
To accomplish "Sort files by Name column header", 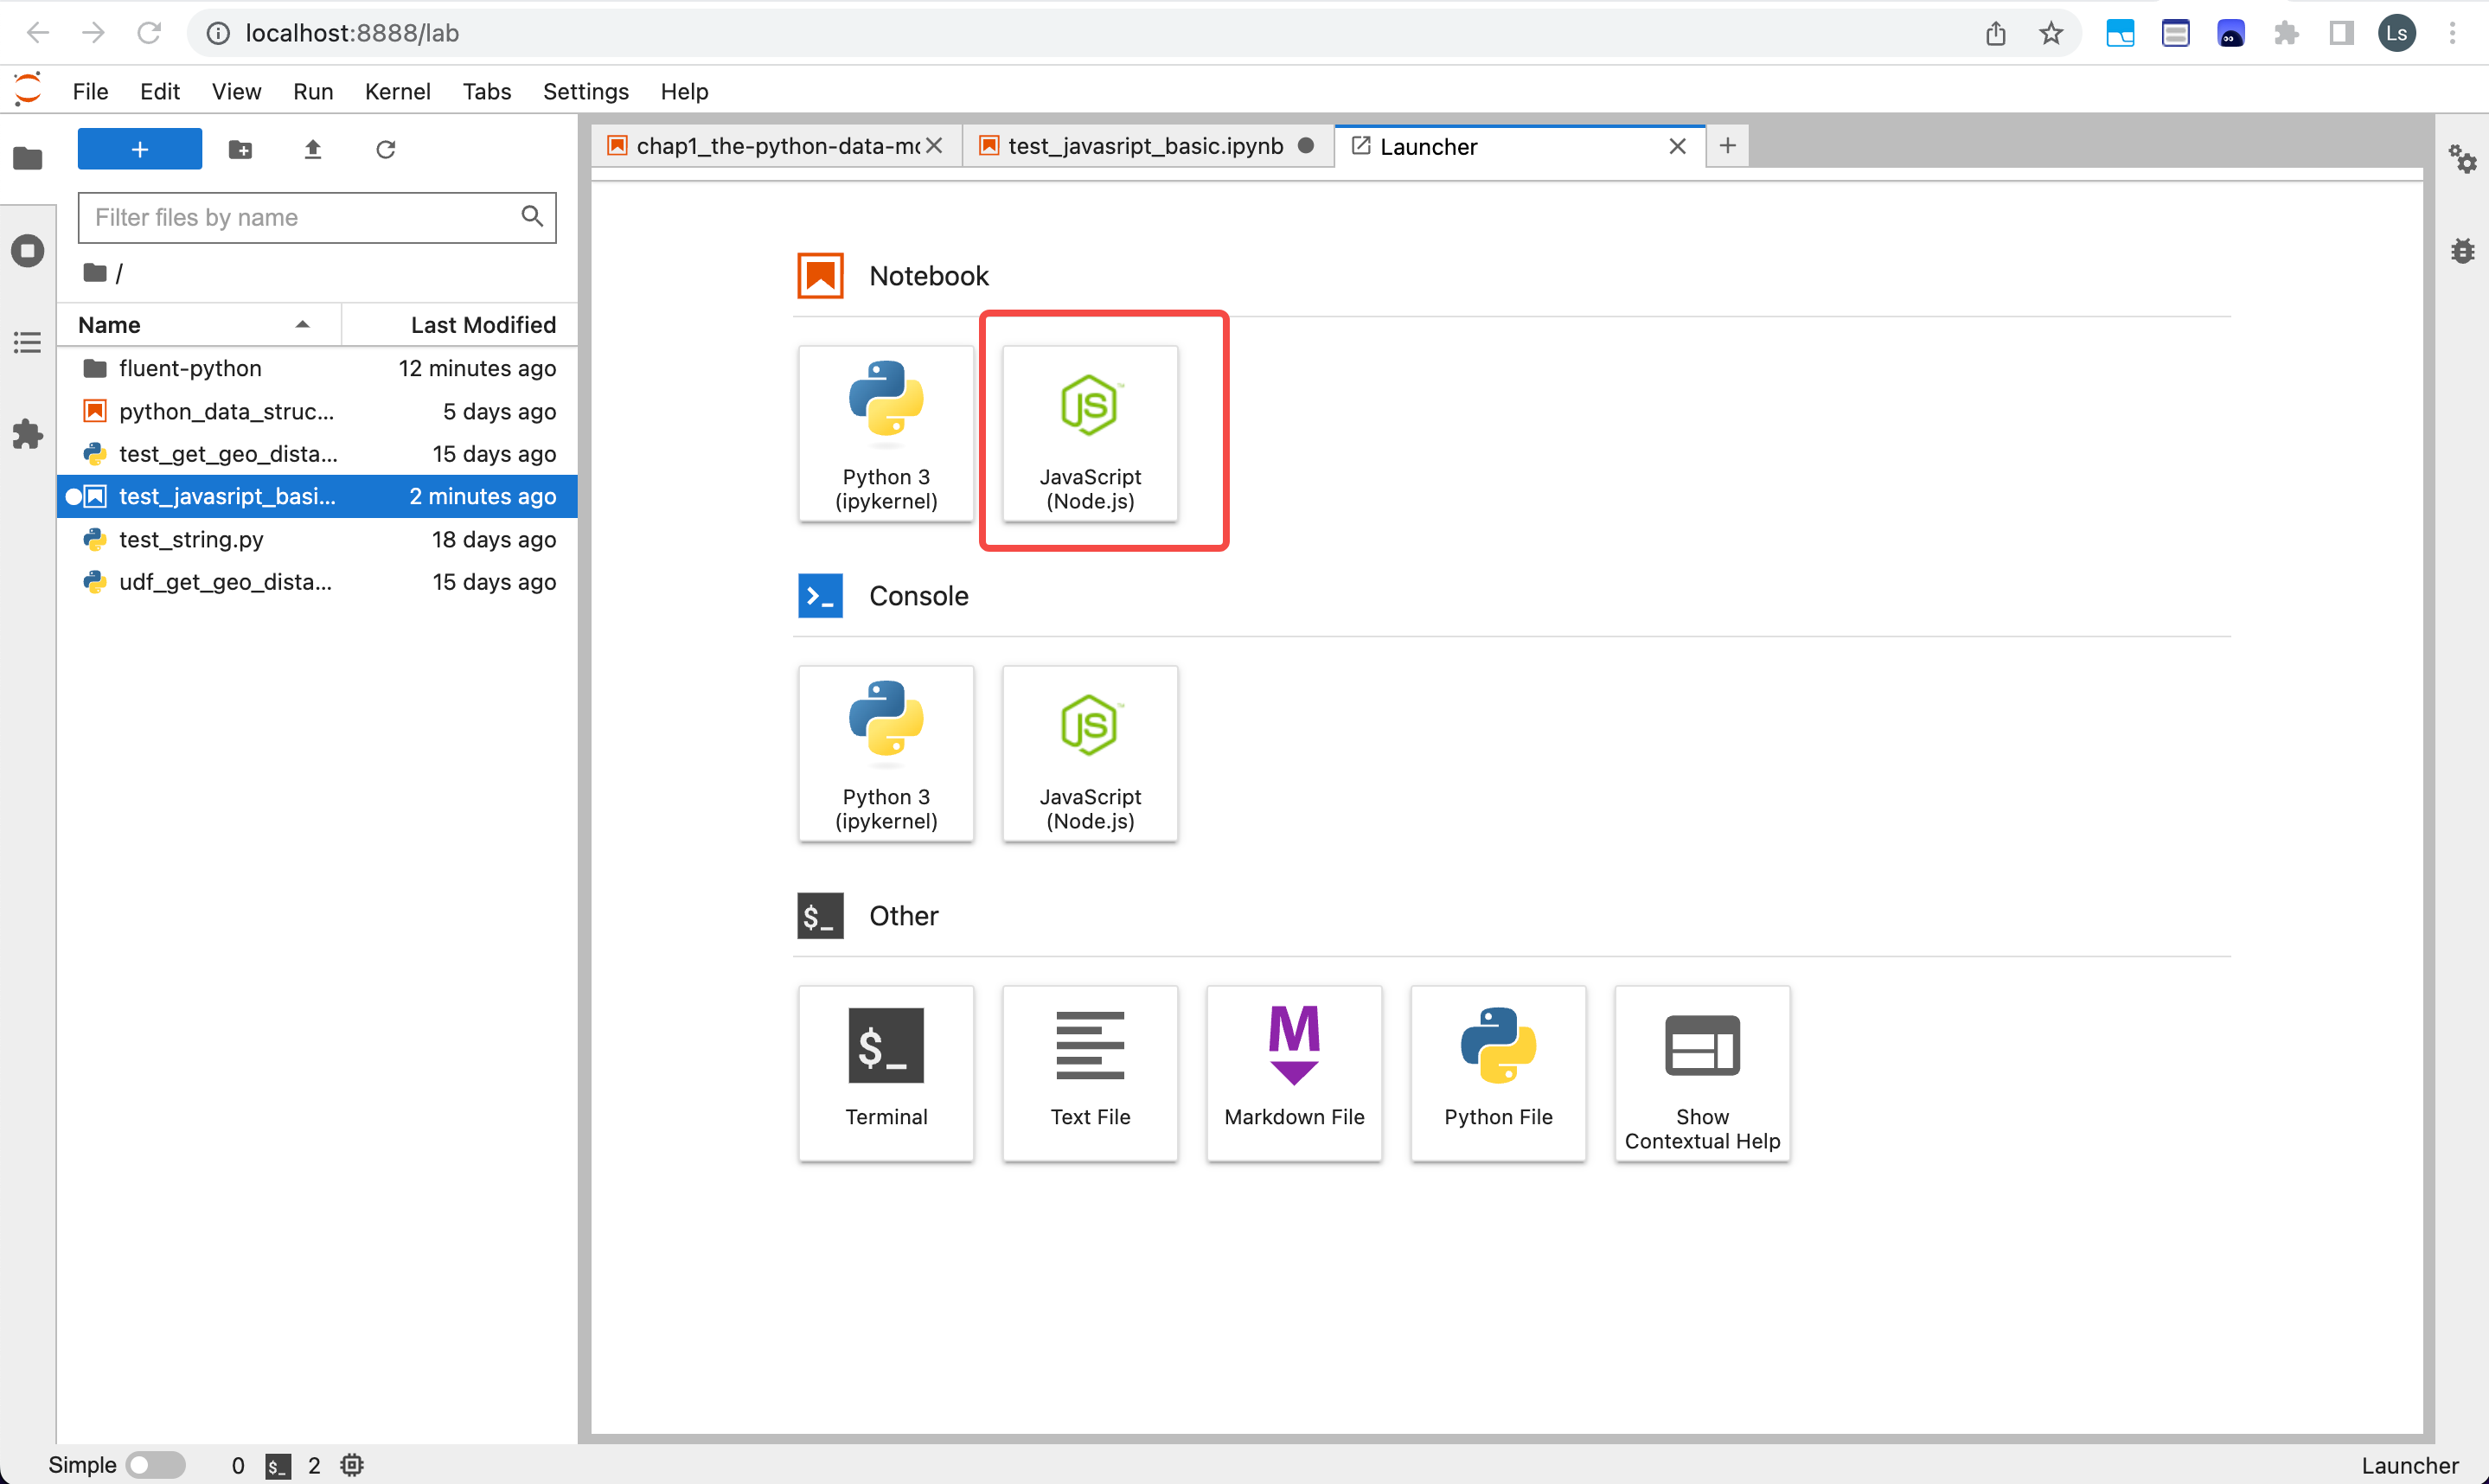I will 198,325.
